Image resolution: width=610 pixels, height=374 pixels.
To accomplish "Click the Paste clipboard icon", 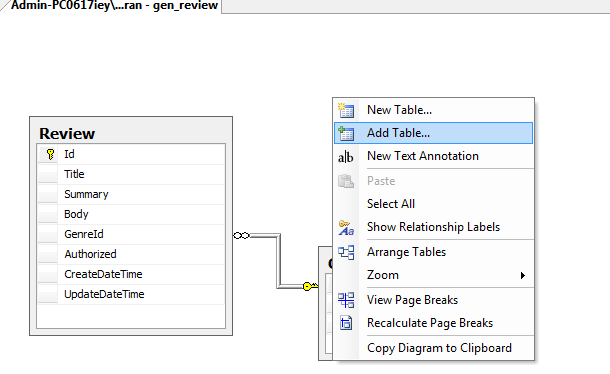I will (346, 181).
